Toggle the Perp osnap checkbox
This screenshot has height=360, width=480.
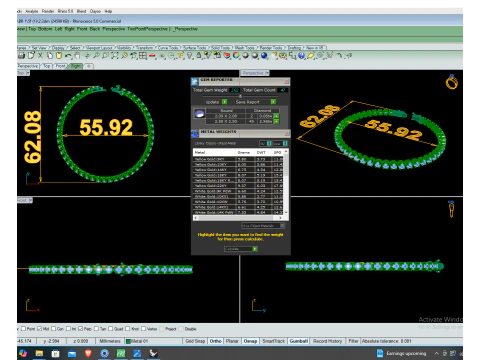tap(80, 329)
